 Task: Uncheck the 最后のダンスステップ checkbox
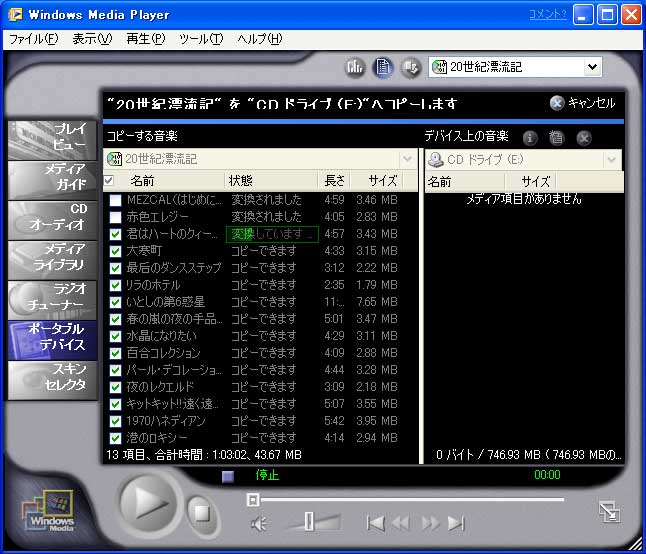[115, 268]
